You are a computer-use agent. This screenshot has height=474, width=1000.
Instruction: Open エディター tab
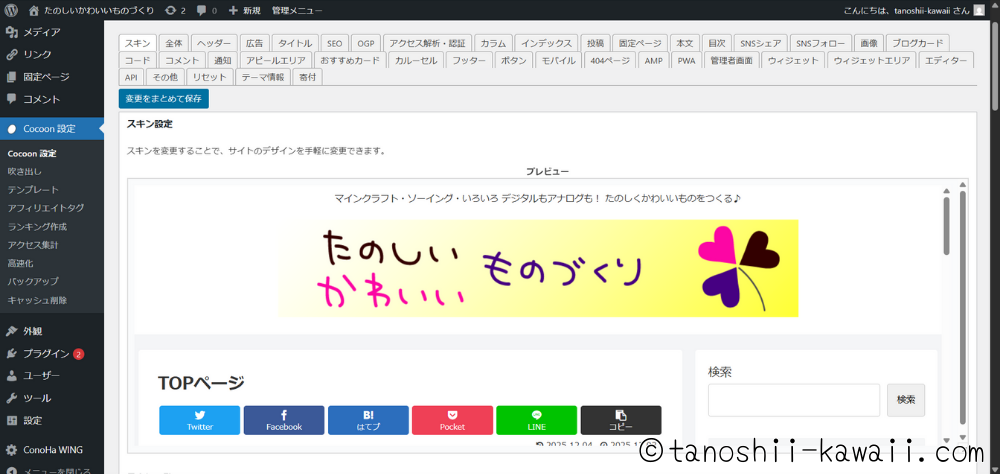click(946, 61)
